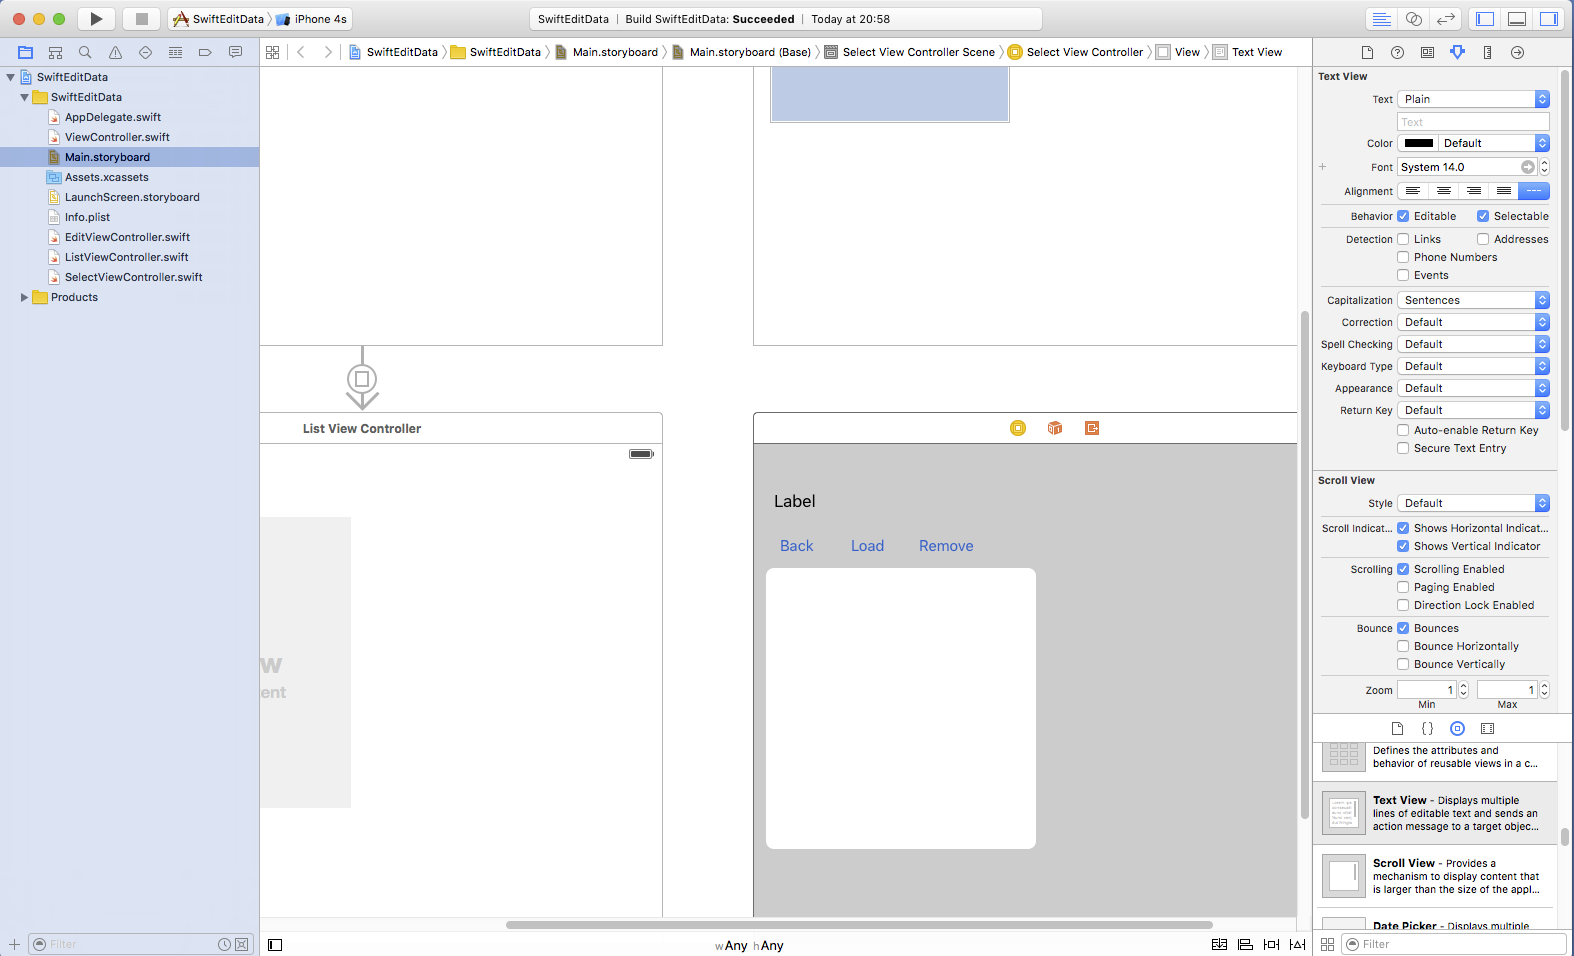Show the Object library icon
The image size is (1574, 956).
(x=1457, y=729)
